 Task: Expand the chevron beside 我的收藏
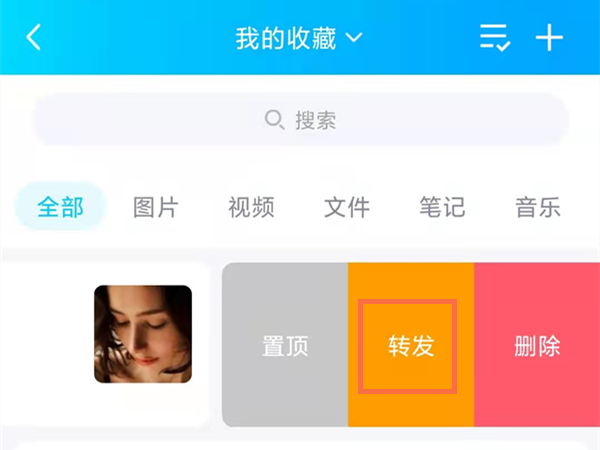(354, 38)
